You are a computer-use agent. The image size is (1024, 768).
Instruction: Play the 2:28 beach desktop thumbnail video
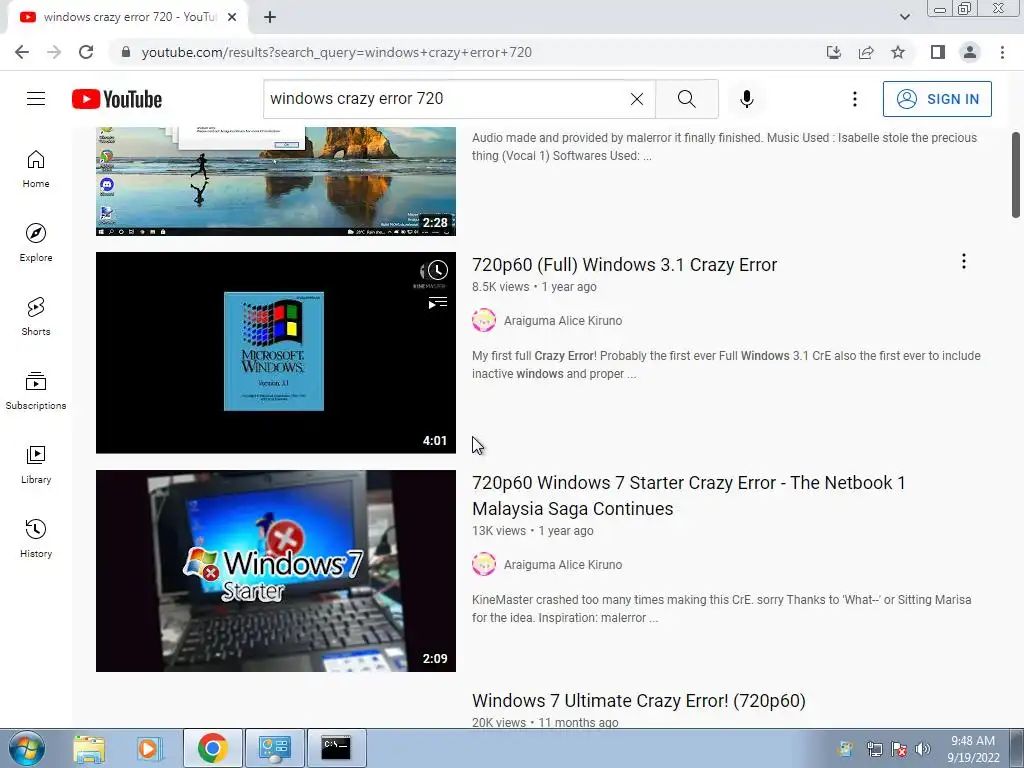point(276,181)
